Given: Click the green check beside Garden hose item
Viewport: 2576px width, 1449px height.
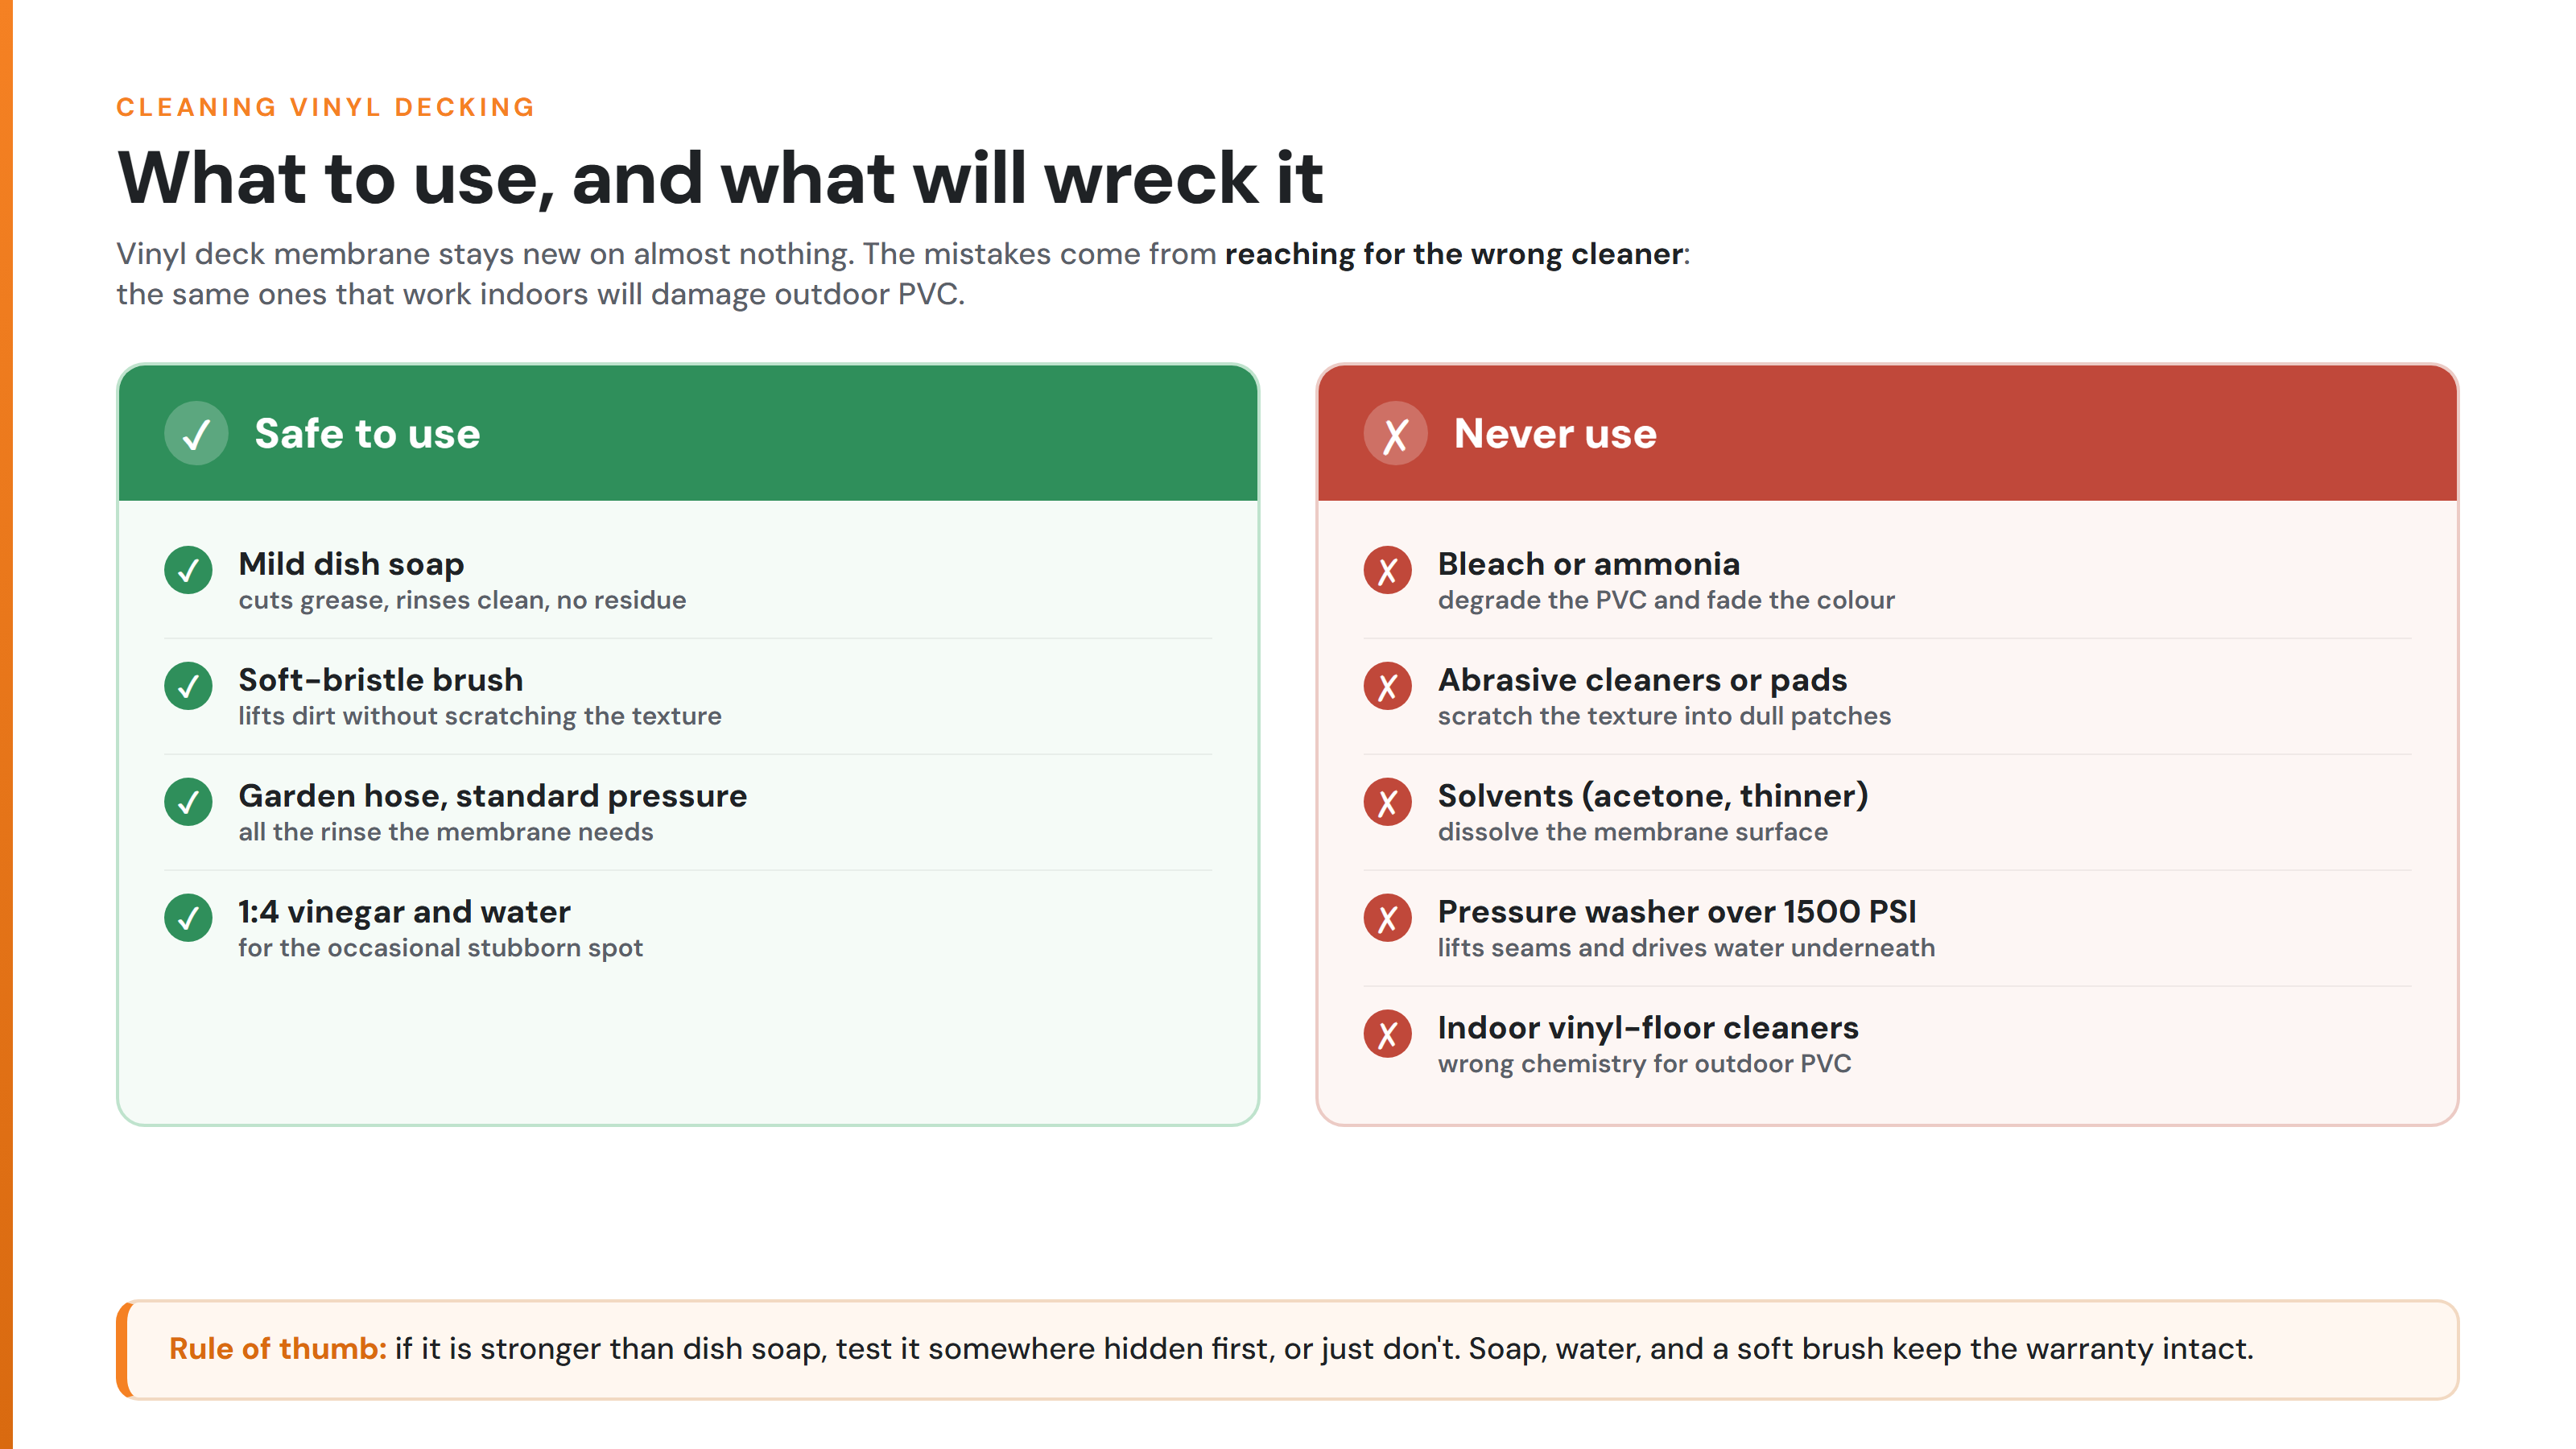Looking at the screenshot, I should [188, 802].
